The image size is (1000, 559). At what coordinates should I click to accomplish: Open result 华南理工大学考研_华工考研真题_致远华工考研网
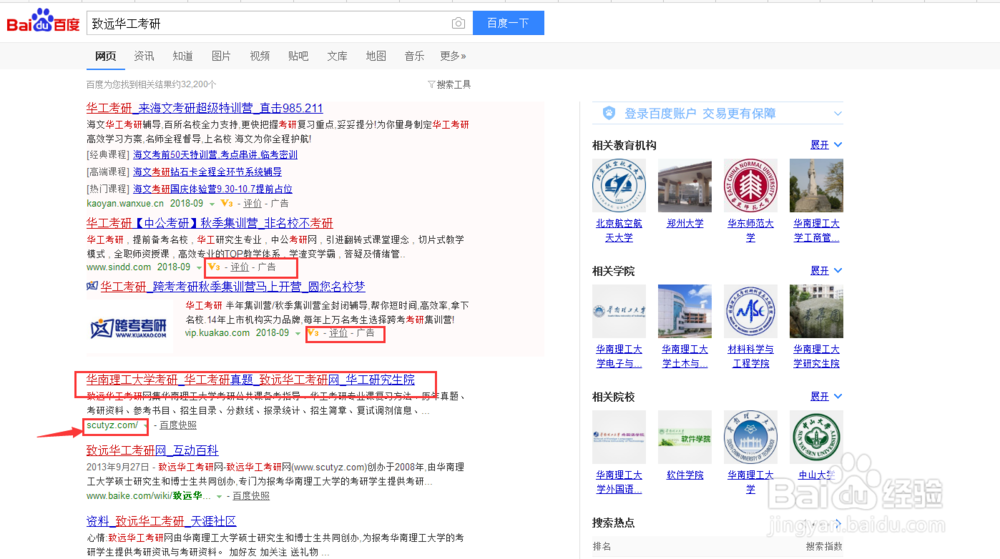click(251, 380)
